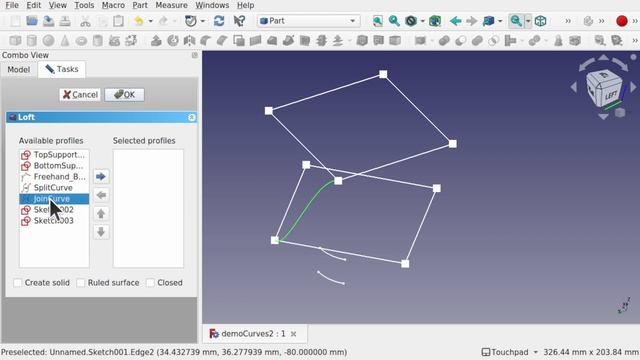
Task: Open the standard views dropdown arrow
Action: click(500, 21)
